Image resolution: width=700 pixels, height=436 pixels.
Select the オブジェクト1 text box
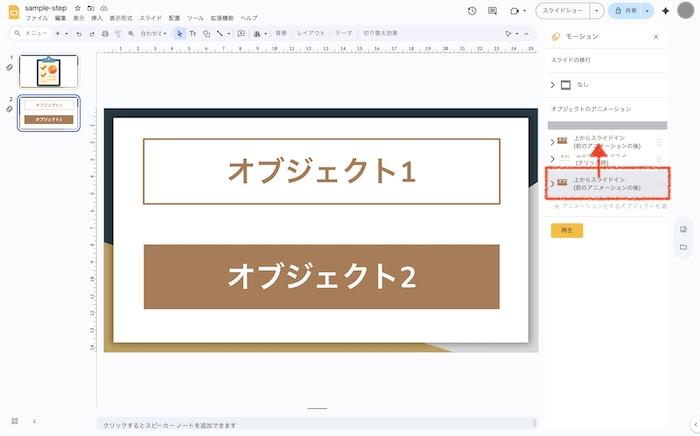tap(321, 171)
